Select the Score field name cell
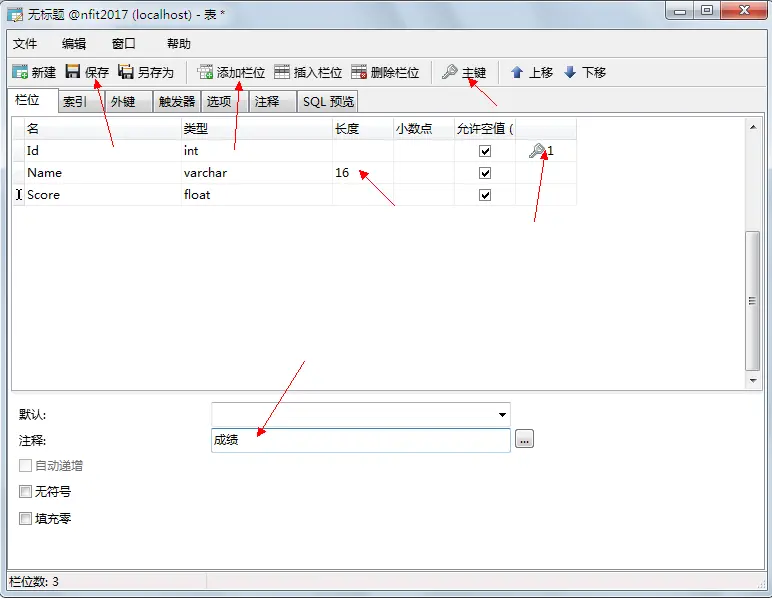The height and width of the screenshot is (599, 772). click(102, 195)
